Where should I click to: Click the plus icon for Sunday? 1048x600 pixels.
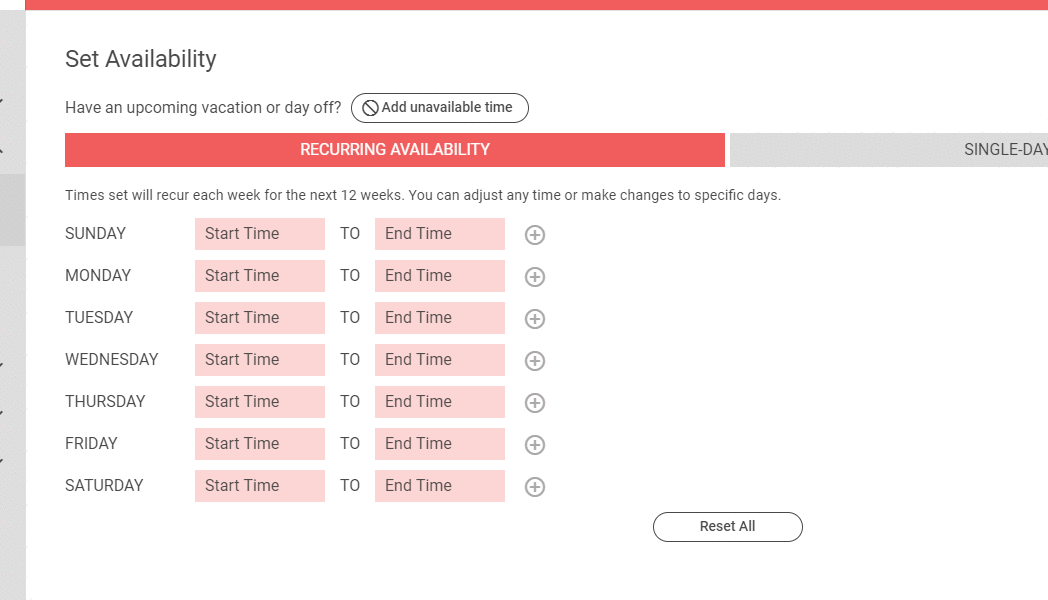[x=535, y=235]
